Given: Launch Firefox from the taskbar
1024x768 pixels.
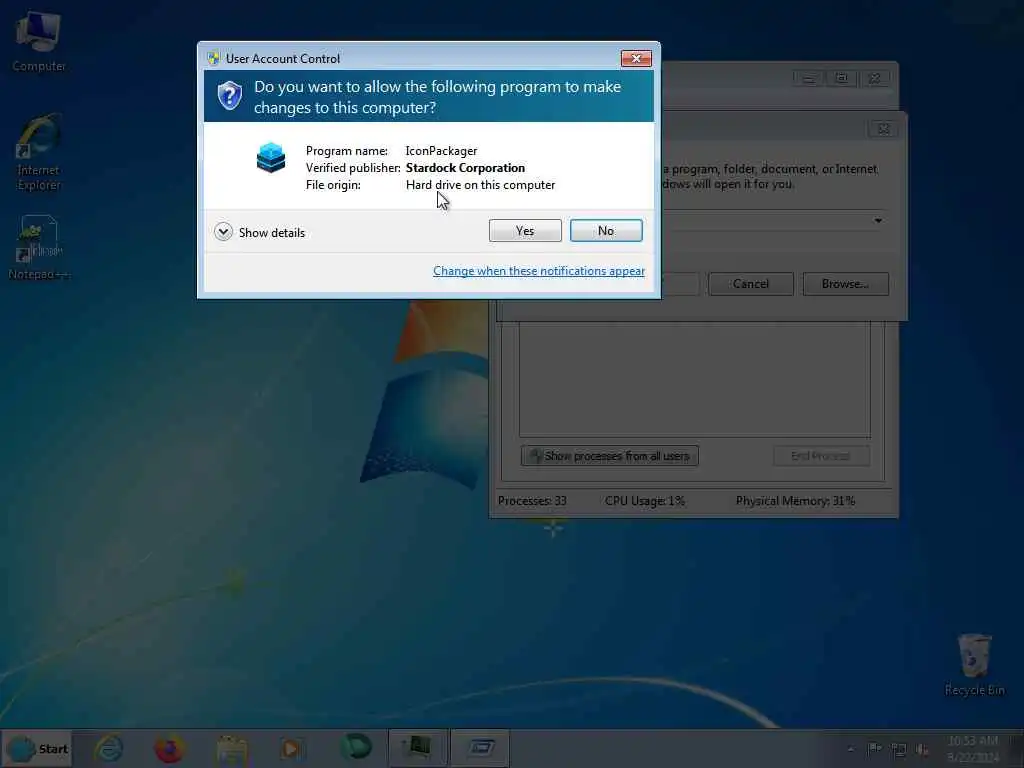Looking at the screenshot, I should tap(169, 748).
